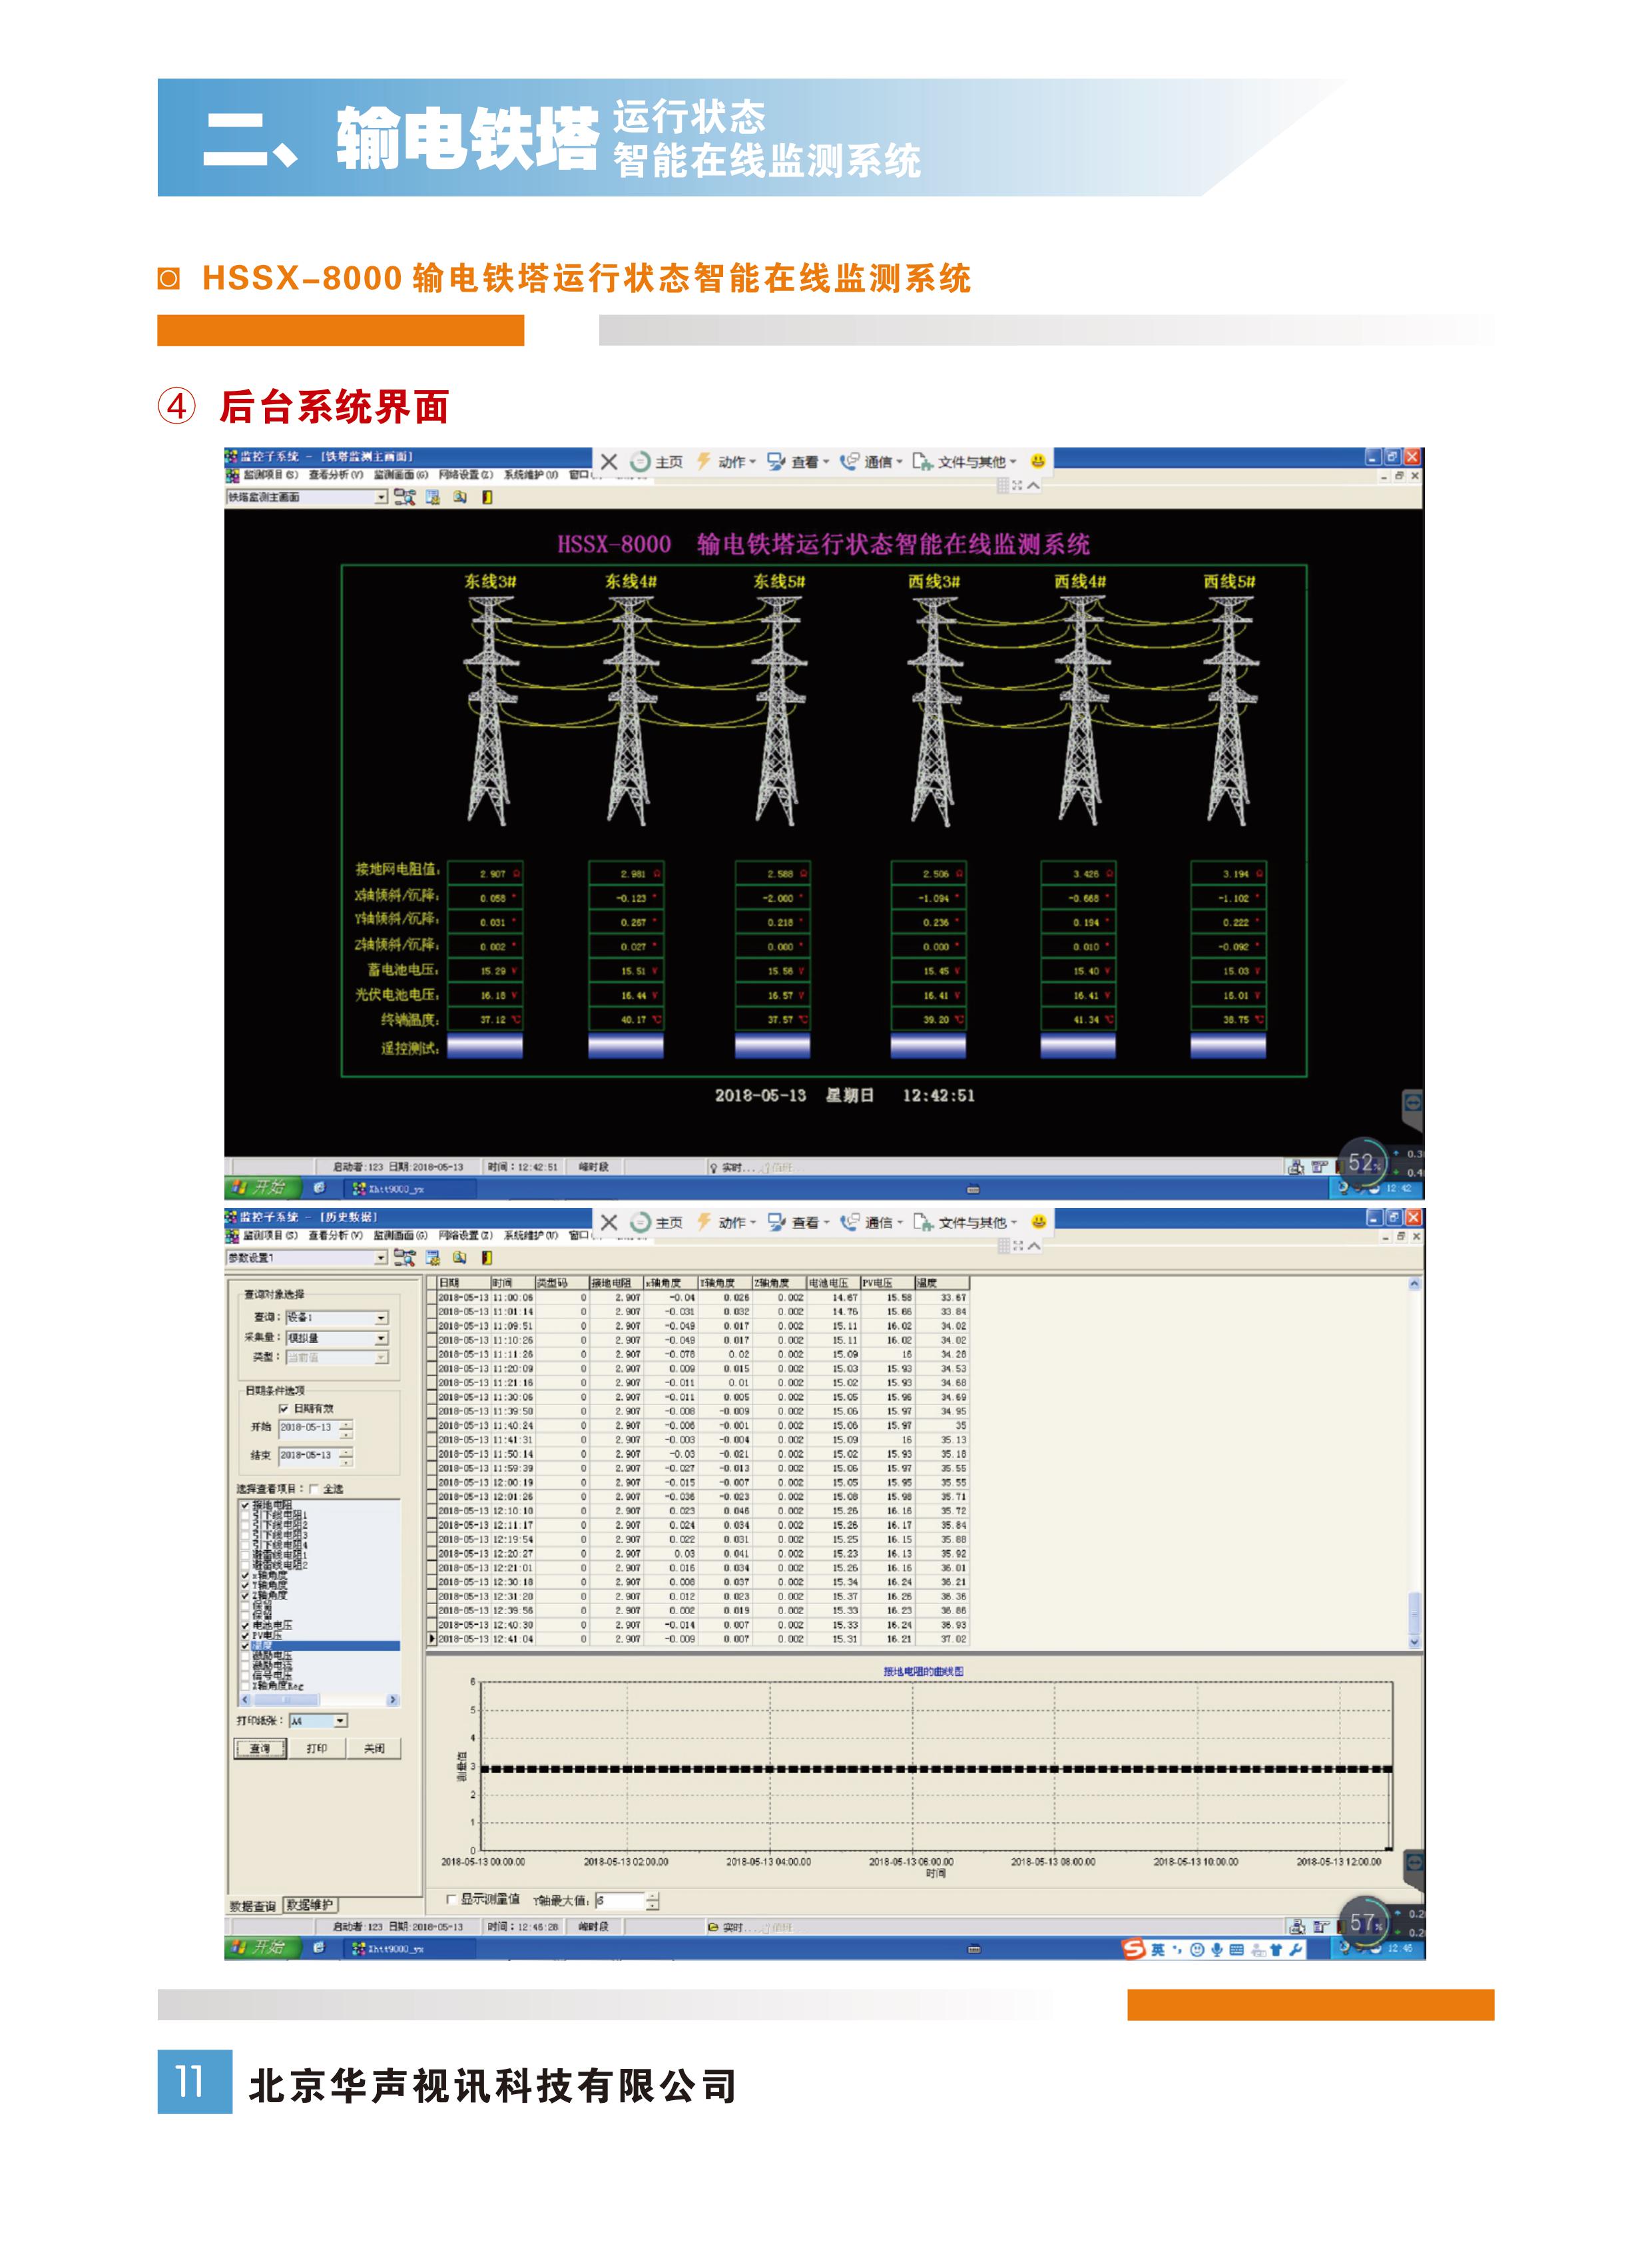Click 遥控测试 button under 东线3# tower
The height and width of the screenshot is (2242, 1652).
485,1046
